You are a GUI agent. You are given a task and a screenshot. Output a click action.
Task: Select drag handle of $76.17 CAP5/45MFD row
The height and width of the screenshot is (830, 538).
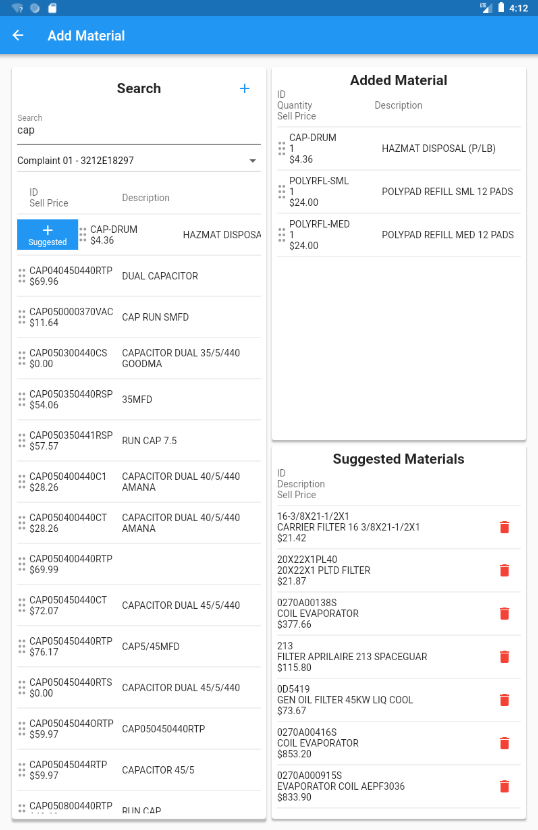coord(22,646)
